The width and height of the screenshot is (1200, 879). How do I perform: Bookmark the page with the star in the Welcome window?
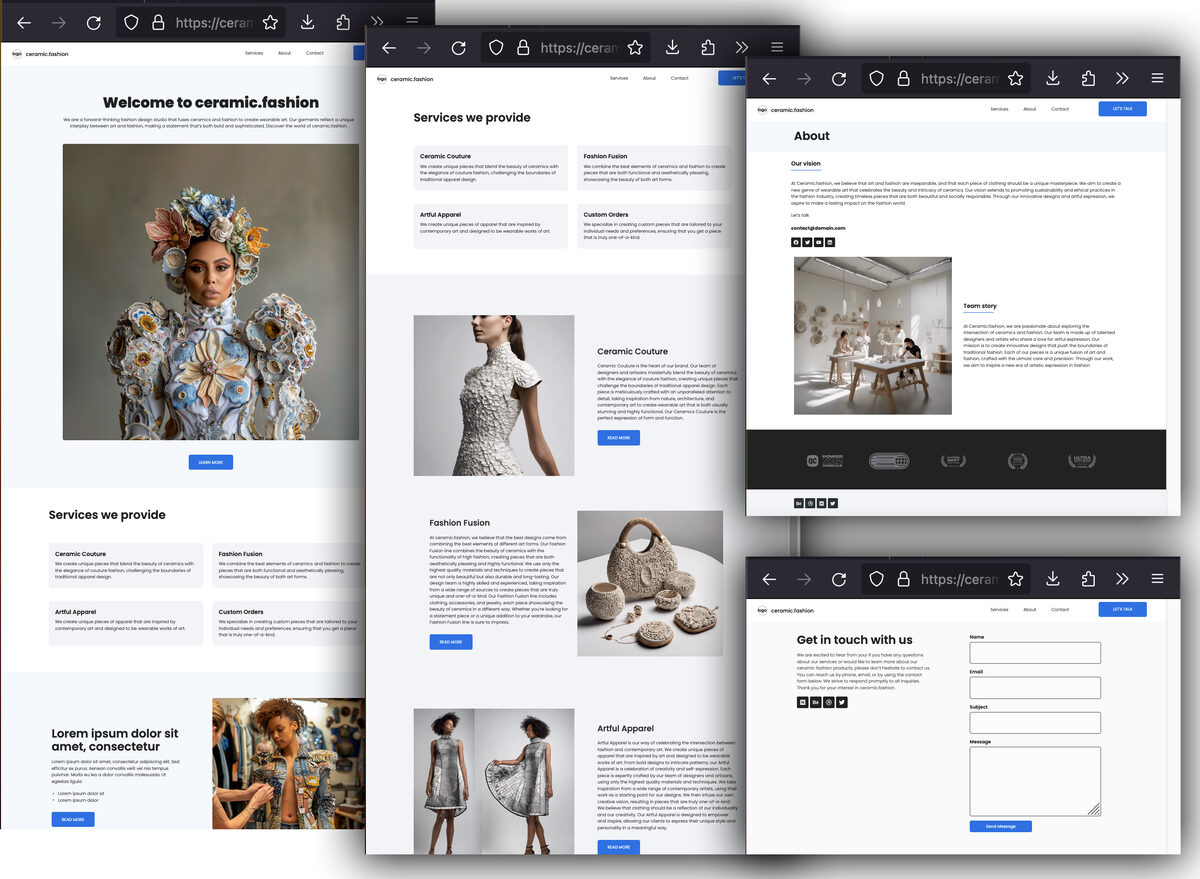click(x=270, y=22)
